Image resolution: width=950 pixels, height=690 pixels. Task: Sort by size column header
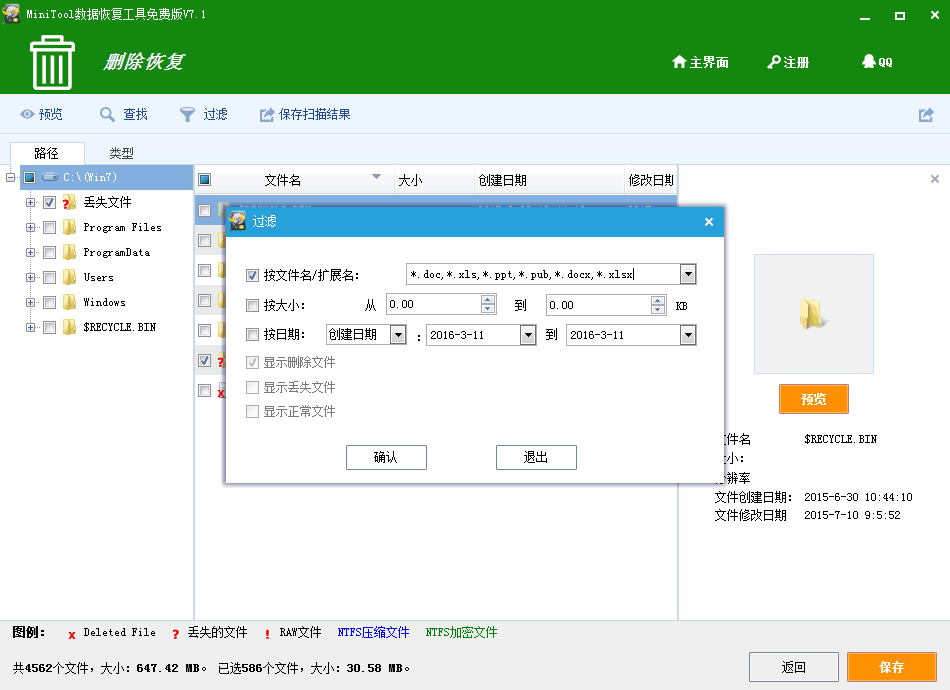pyautogui.click(x=434, y=180)
